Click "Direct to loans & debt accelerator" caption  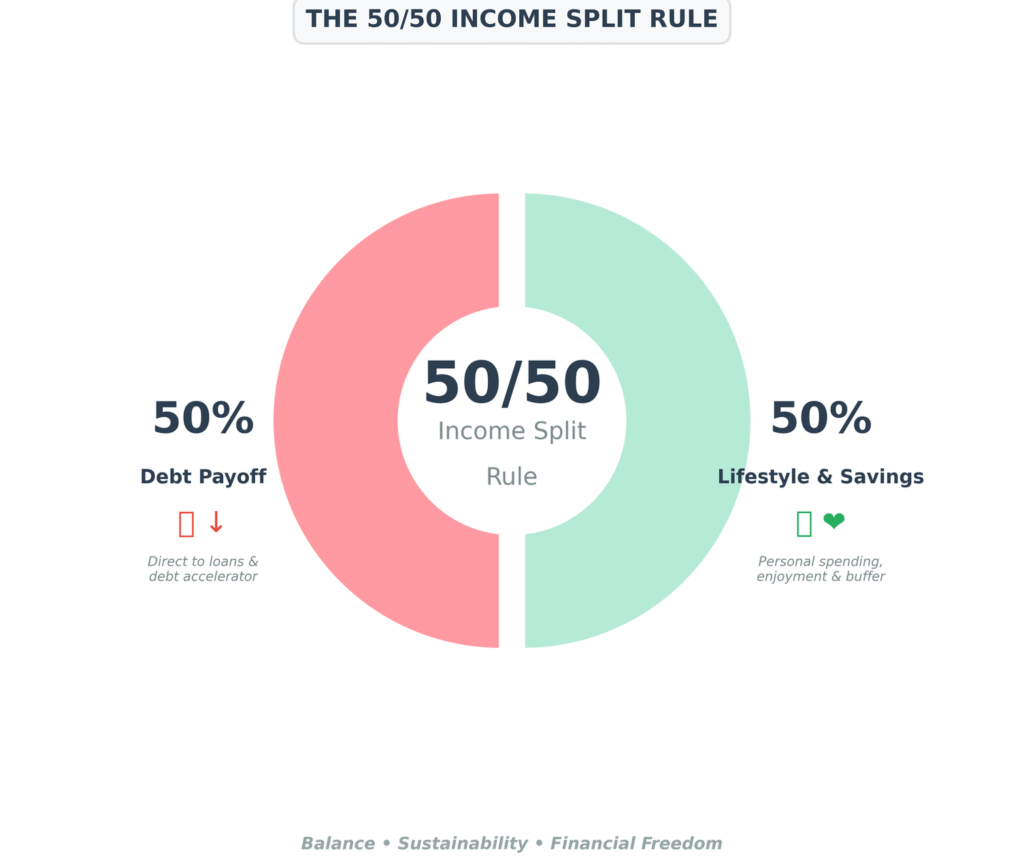click(x=203, y=569)
